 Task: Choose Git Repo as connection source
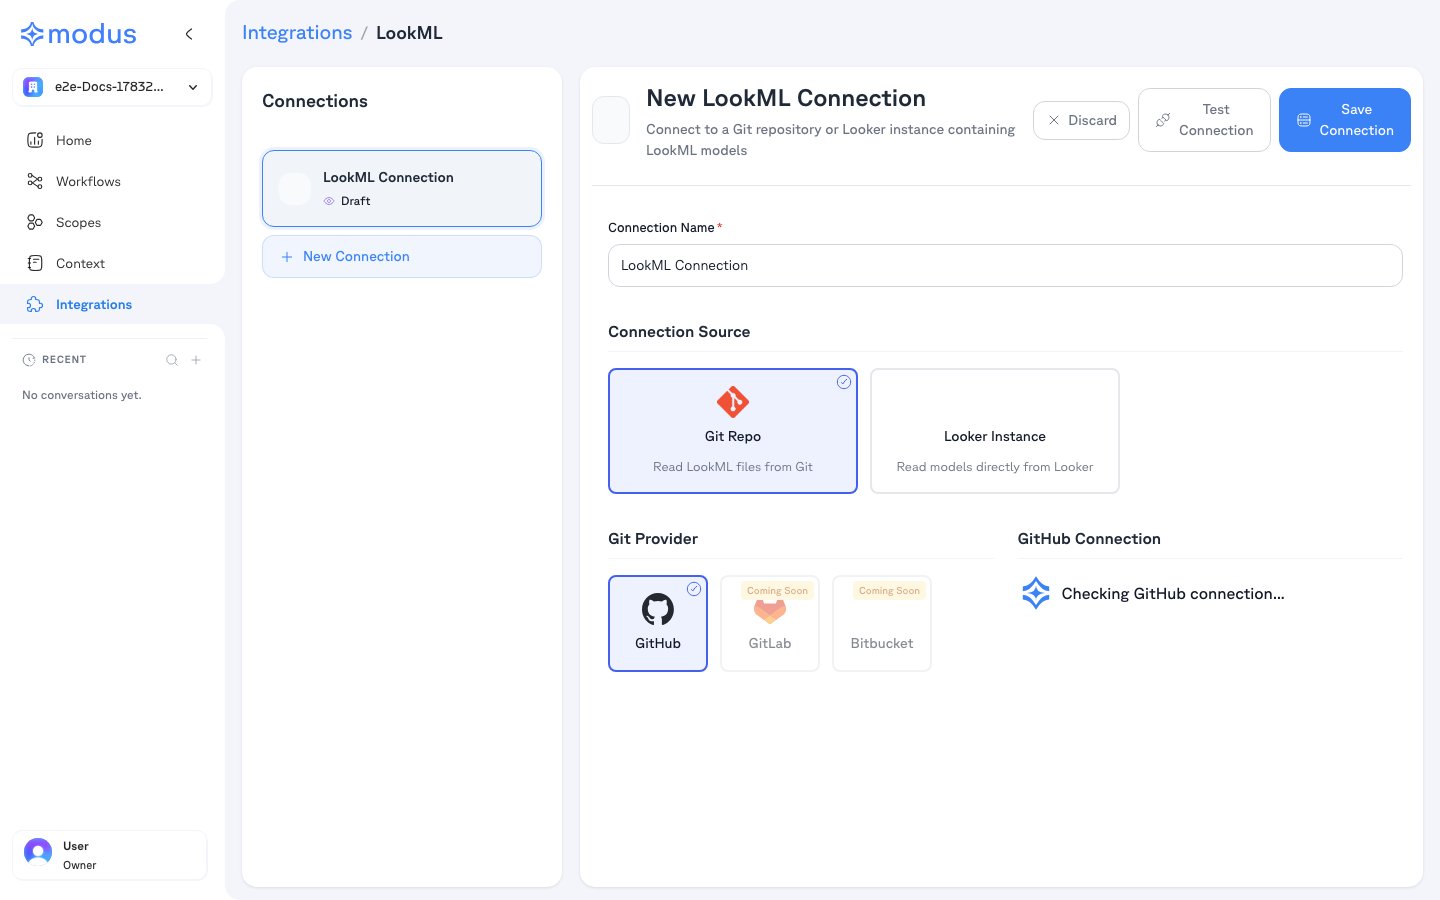click(x=733, y=431)
